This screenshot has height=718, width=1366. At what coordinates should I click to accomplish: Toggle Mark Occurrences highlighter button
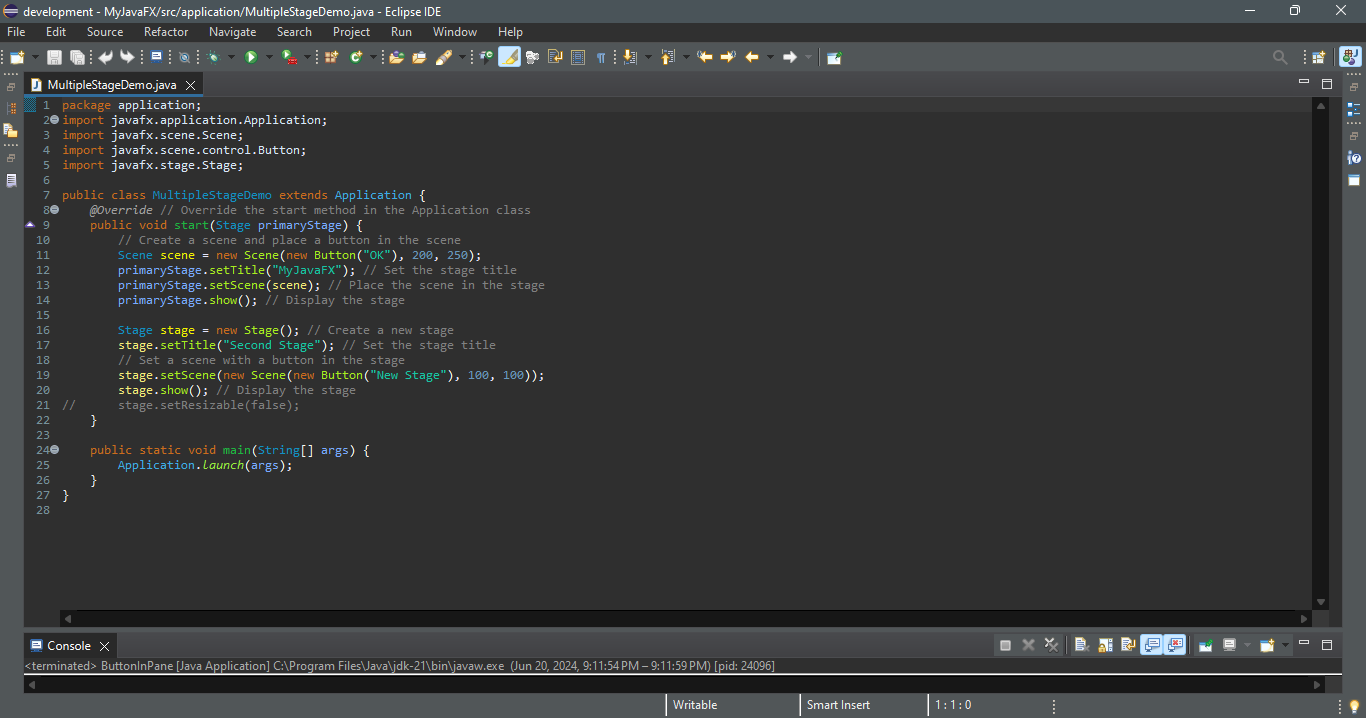pyautogui.click(x=509, y=58)
